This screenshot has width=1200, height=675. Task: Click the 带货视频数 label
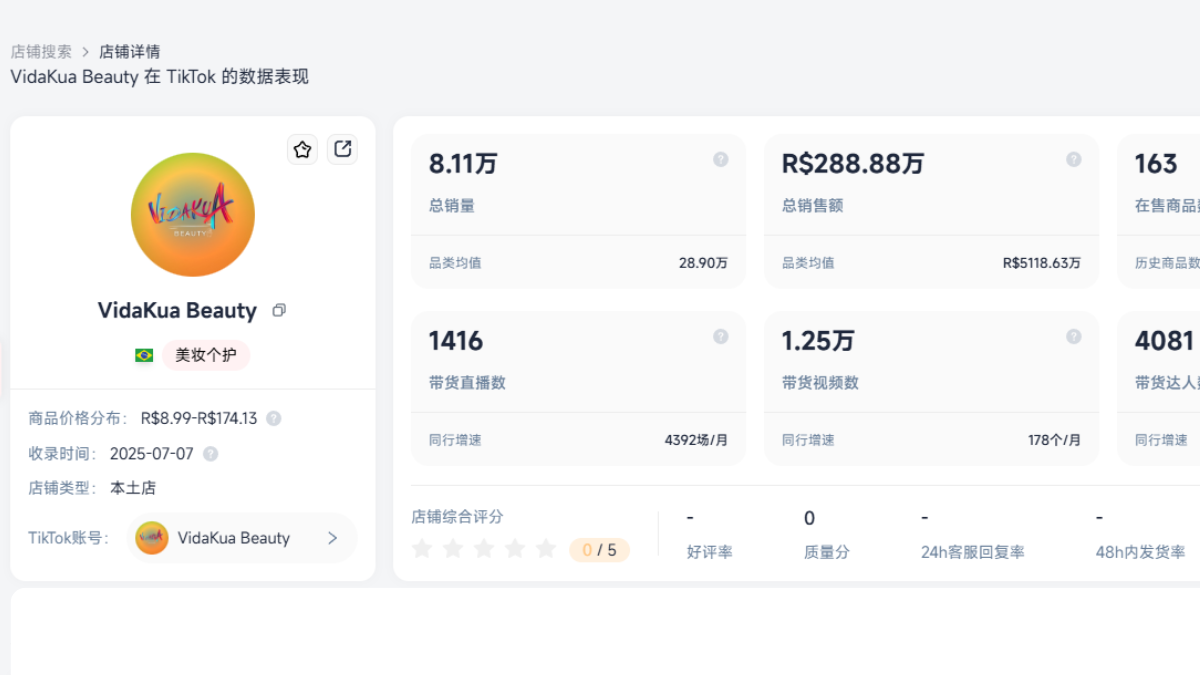[x=820, y=383]
